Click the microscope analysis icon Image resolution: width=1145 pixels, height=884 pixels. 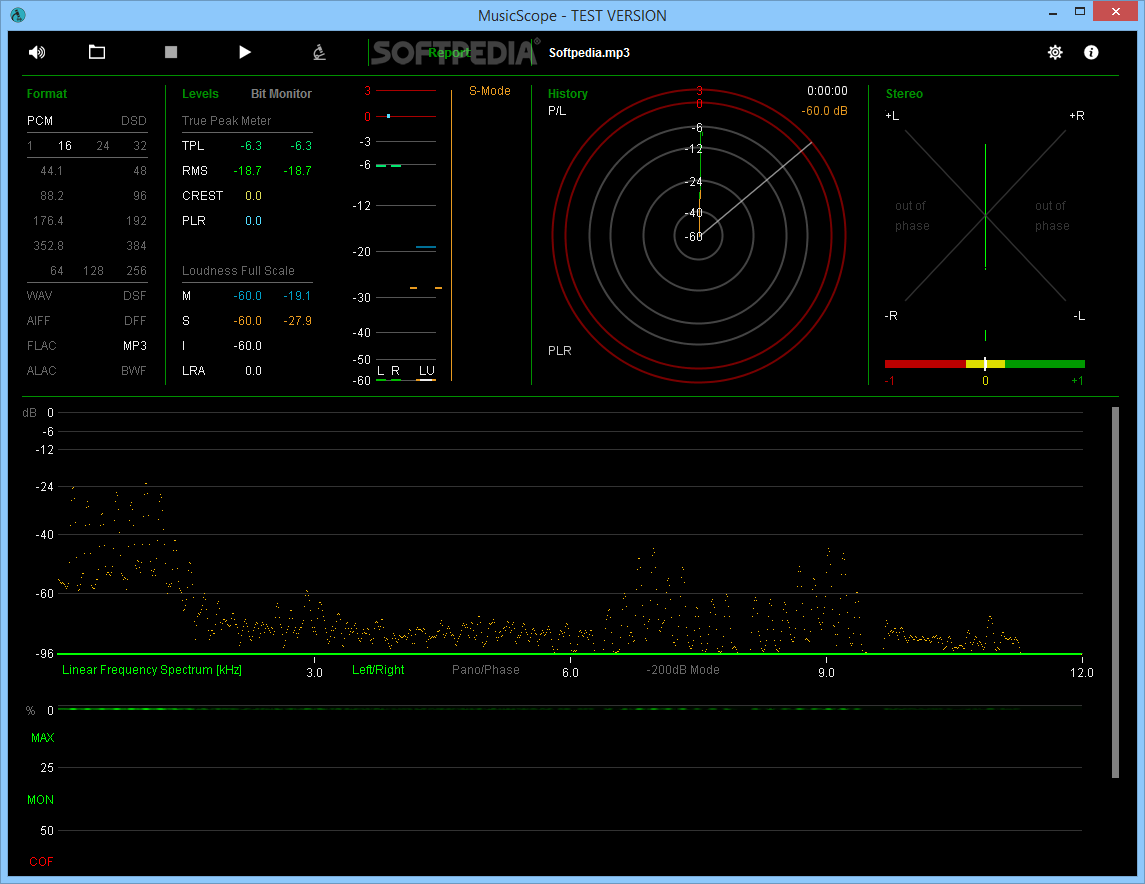pyautogui.click(x=319, y=52)
